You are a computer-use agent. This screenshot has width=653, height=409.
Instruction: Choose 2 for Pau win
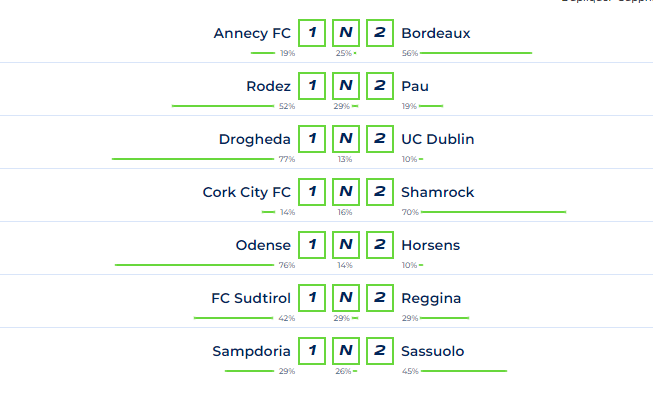point(380,86)
